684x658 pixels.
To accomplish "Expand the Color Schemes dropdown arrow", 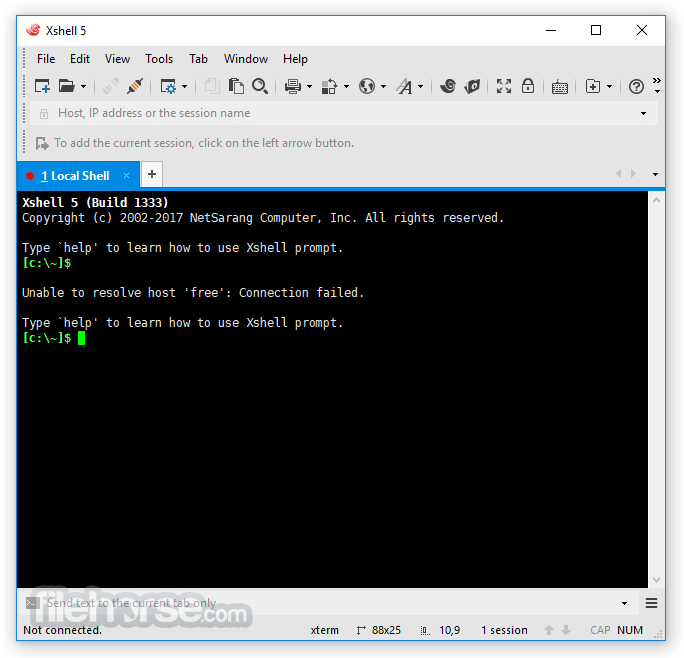I will pyautogui.click(x=346, y=87).
